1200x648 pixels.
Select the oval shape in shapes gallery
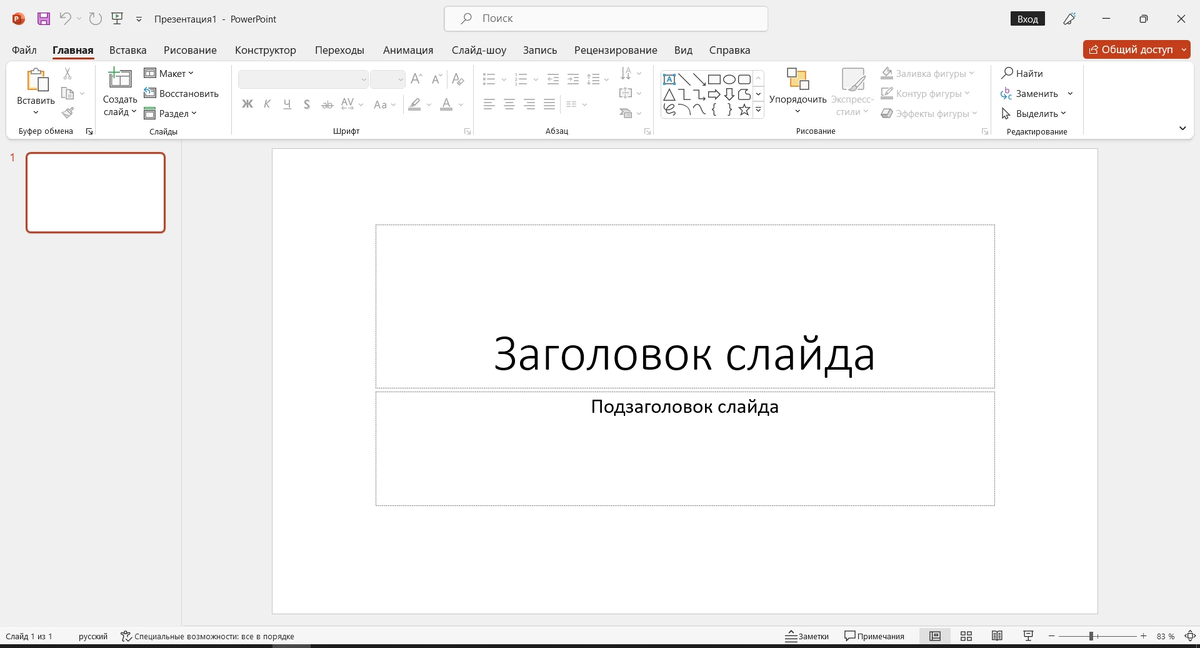(729, 79)
